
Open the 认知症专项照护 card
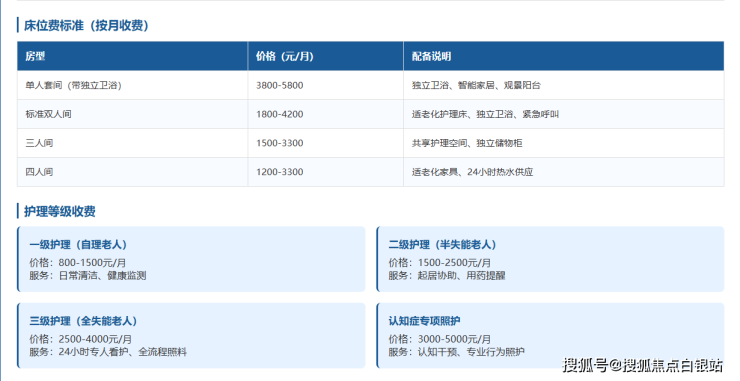[550, 336]
